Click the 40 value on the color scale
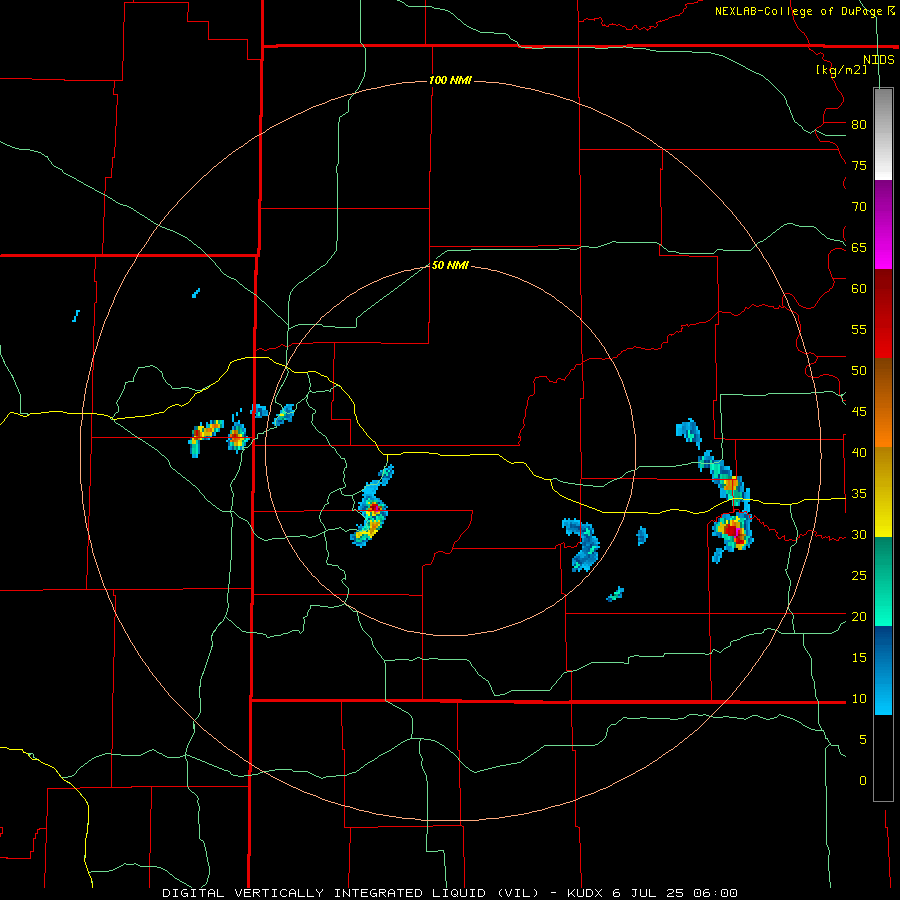Screen dimensions: 900x900 859,452
